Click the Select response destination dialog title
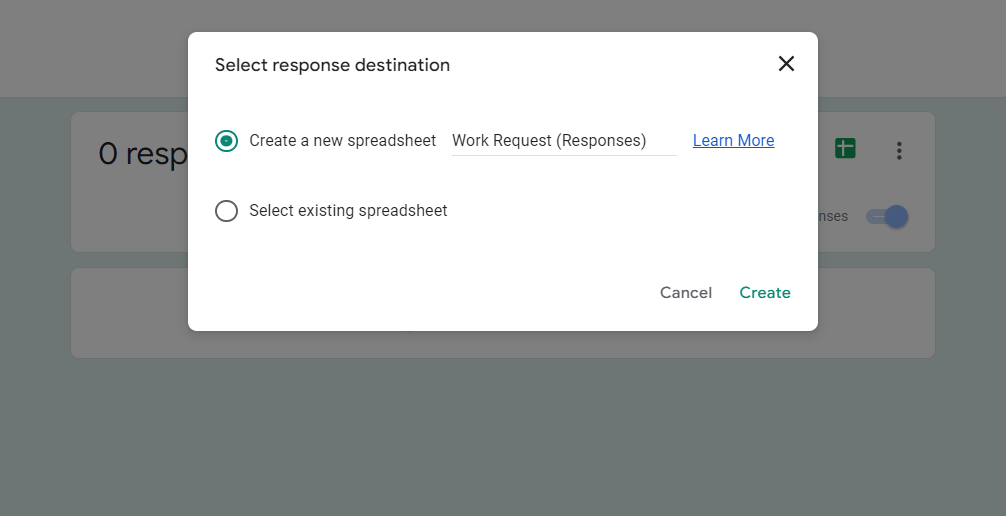The width and height of the screenshot is (1006, 516). [332, 65]
